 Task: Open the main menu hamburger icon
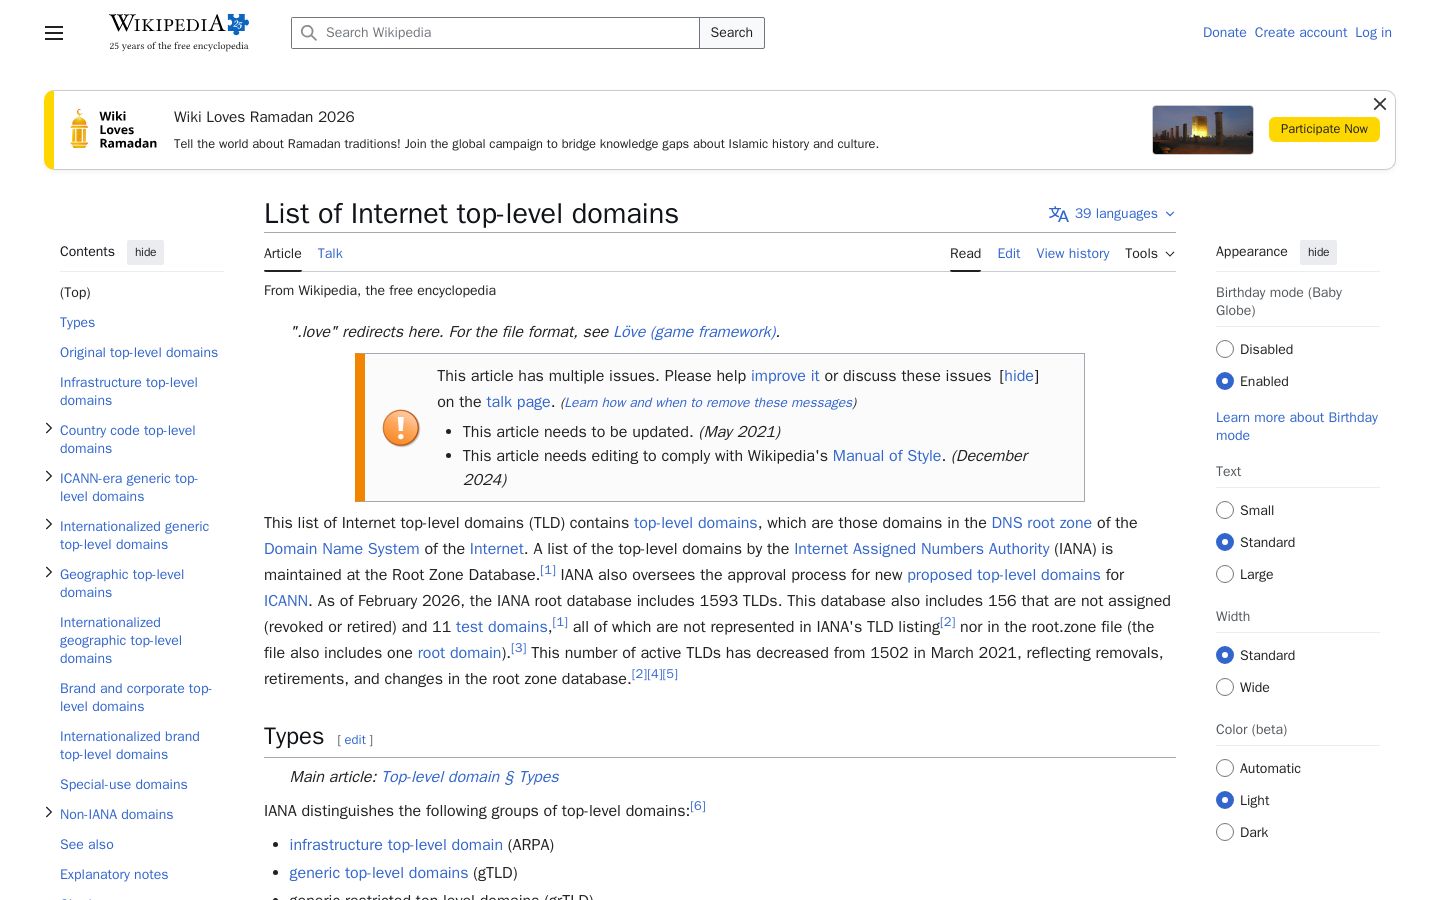pyautogui.click(x=54, y=33)
